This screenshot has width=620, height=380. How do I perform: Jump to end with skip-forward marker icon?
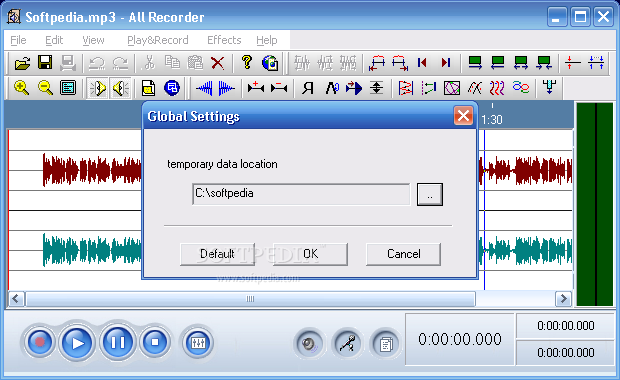tap(446, 63)
